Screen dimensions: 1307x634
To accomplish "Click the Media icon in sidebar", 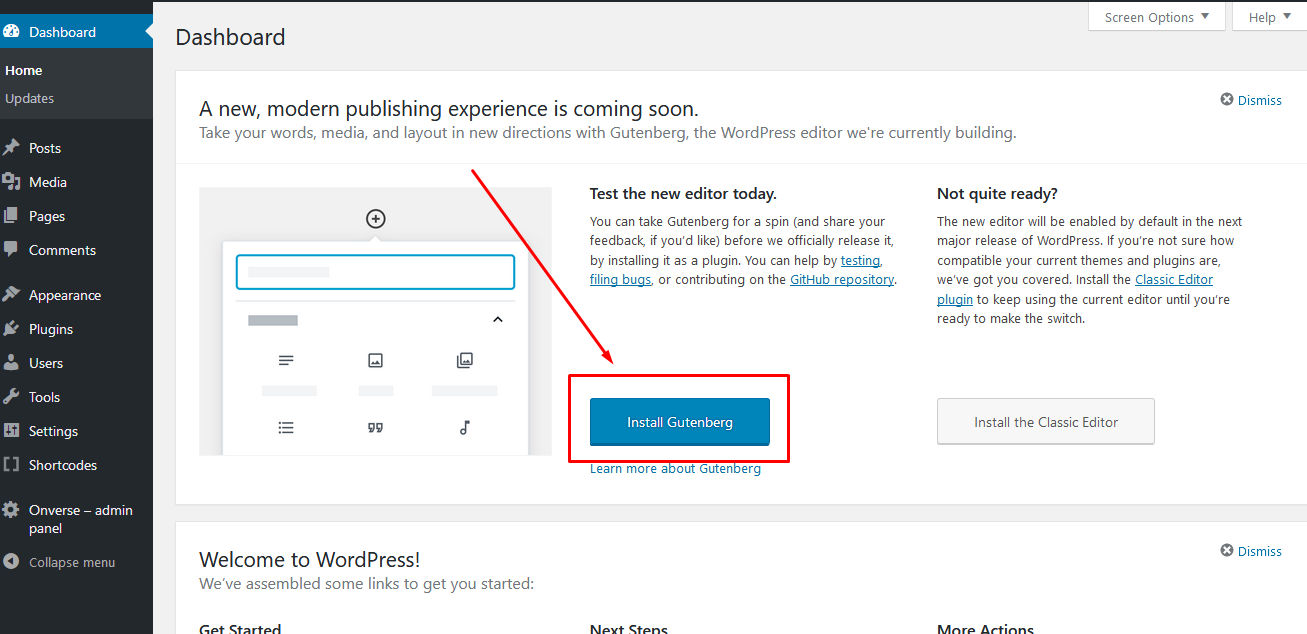I will click(x=12, y=182).
